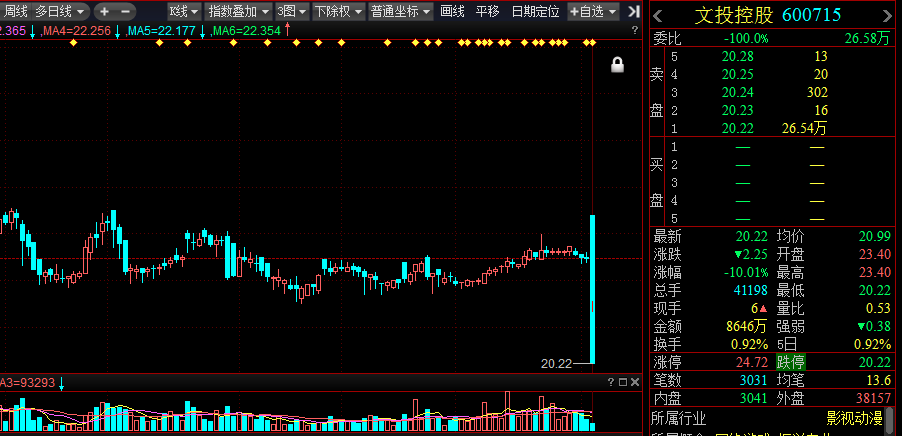Click 外盘 value 38157
902x436 pixels.
(873, 397)
